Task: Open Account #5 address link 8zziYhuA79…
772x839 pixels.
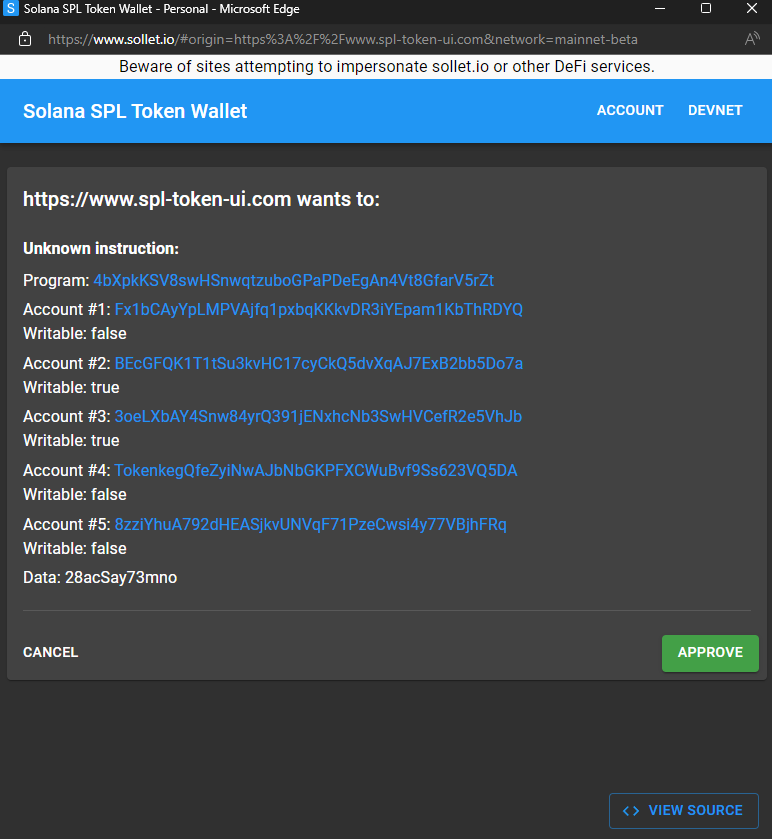Action: coord(310,524)
